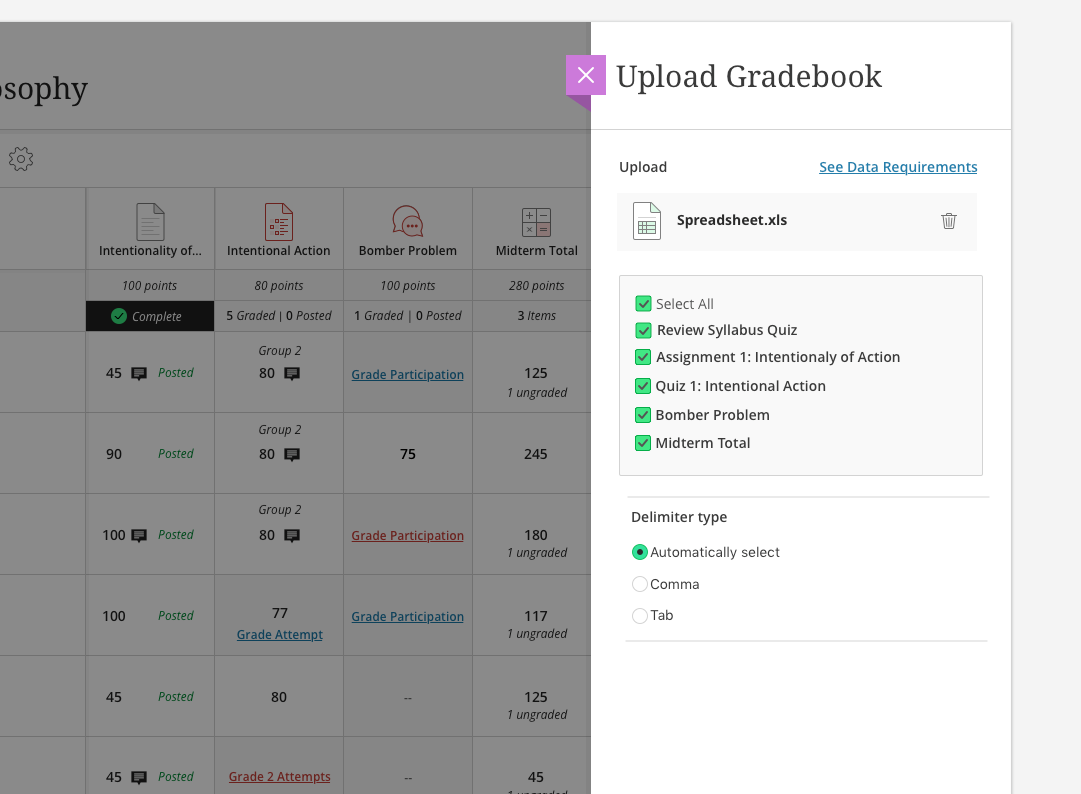Click the Delimiter type heading
1081x794 pixels.
point(679,517)
